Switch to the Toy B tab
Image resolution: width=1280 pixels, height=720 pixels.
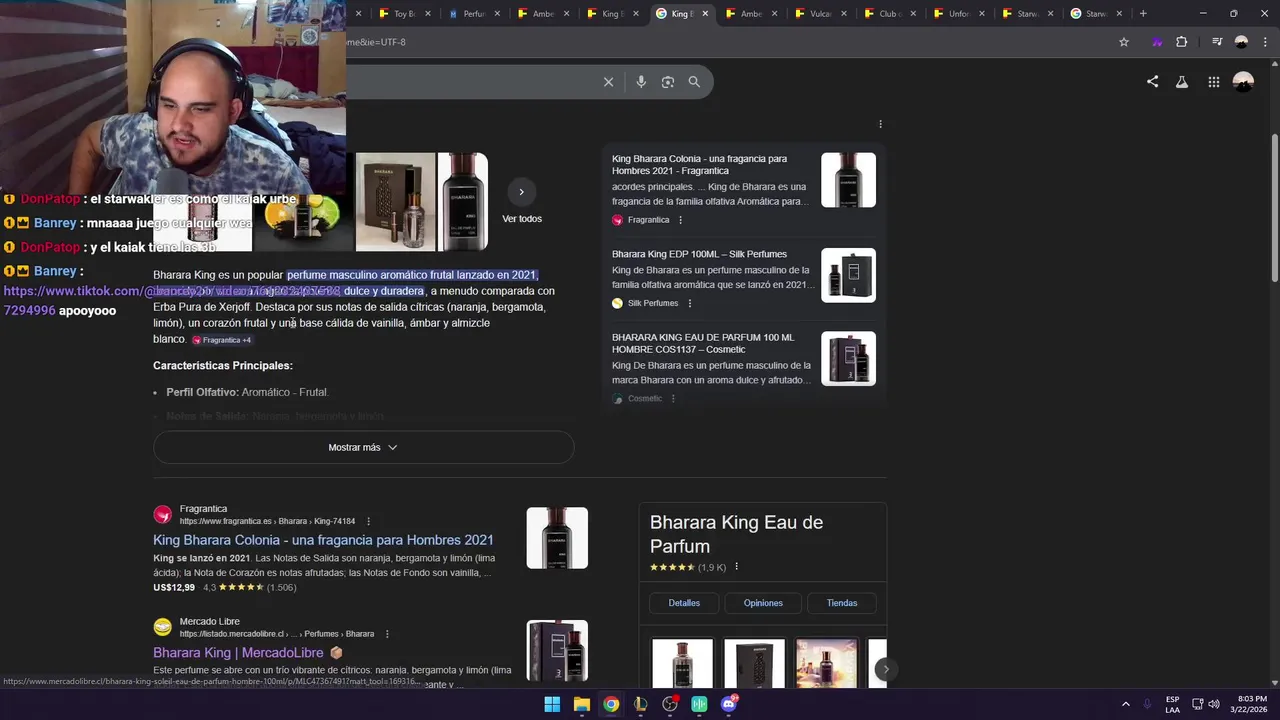click(404, 14)
